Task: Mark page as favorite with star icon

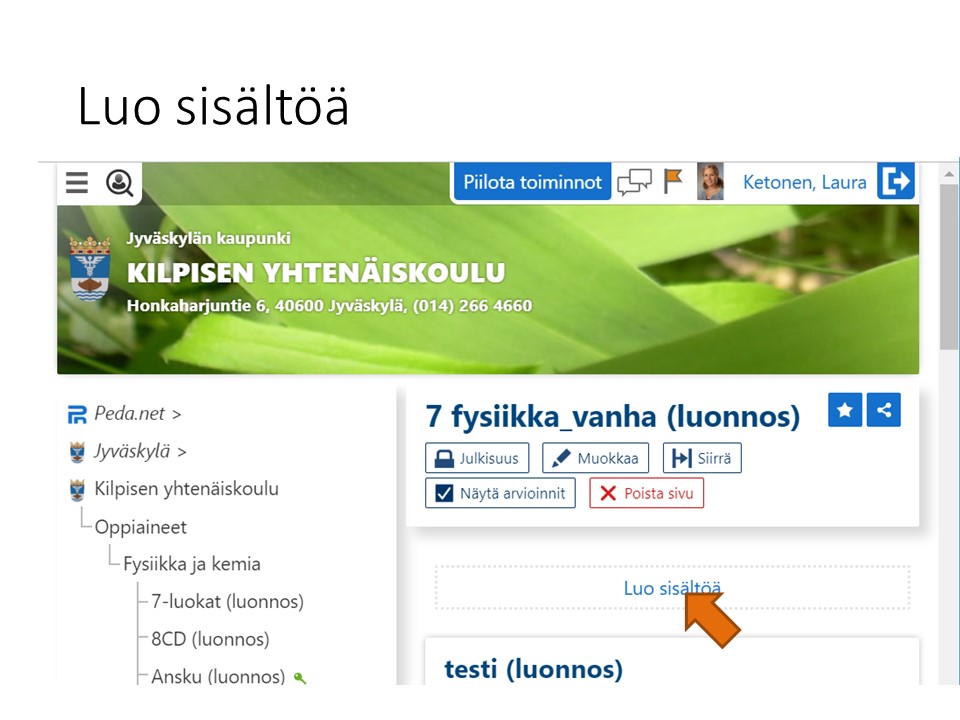Action: (x=845, y=409)
